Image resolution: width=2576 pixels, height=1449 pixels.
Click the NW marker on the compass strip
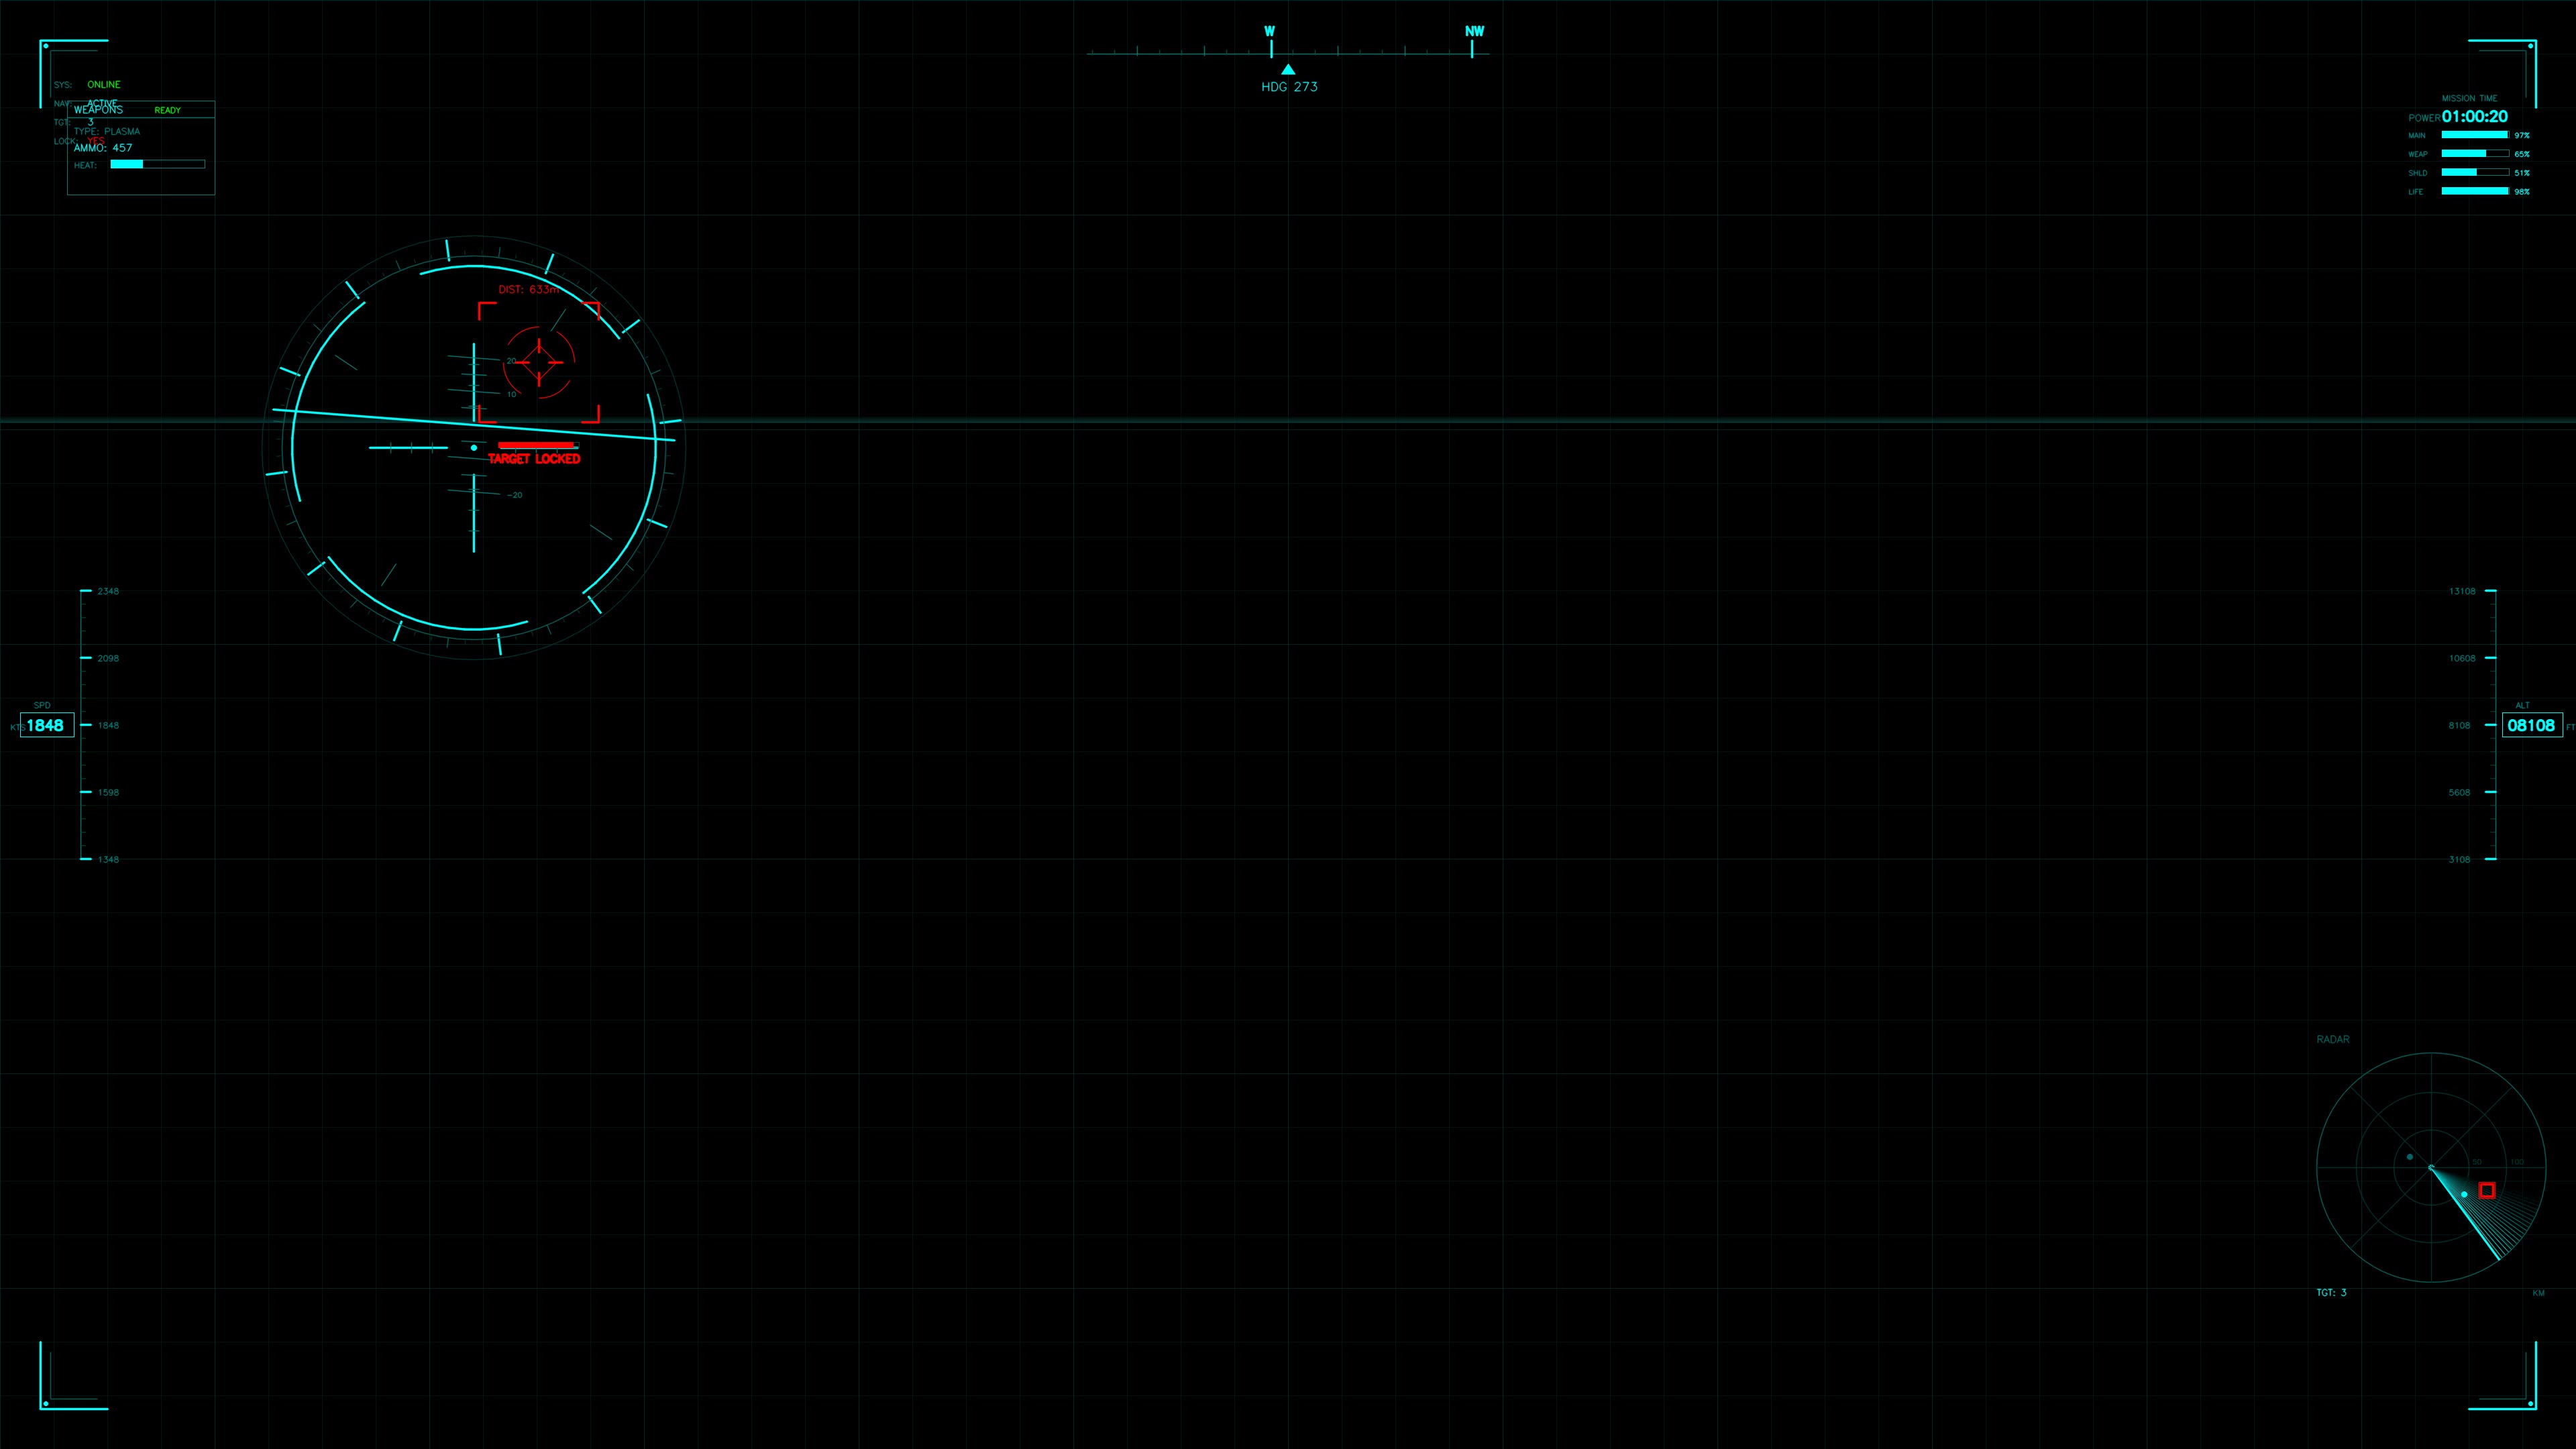point(1475,31)
